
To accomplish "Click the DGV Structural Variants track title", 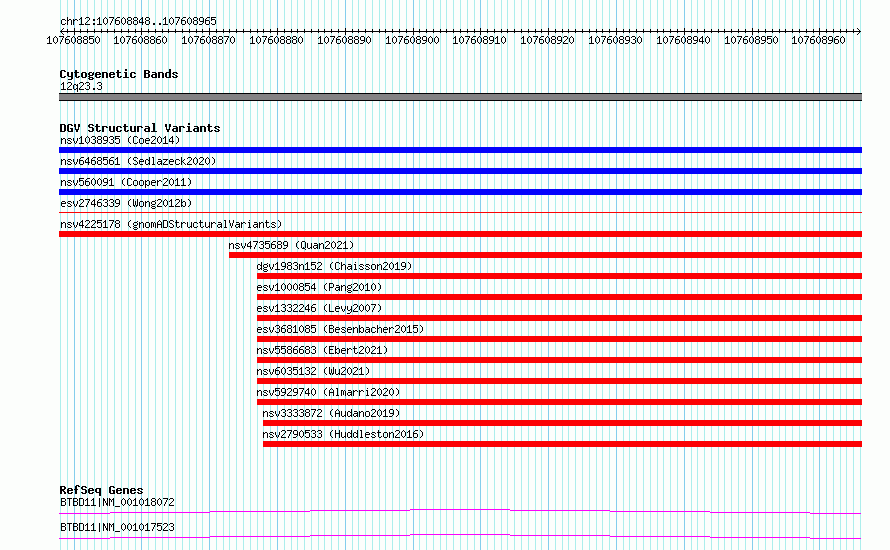I will [x=140, y=128].
